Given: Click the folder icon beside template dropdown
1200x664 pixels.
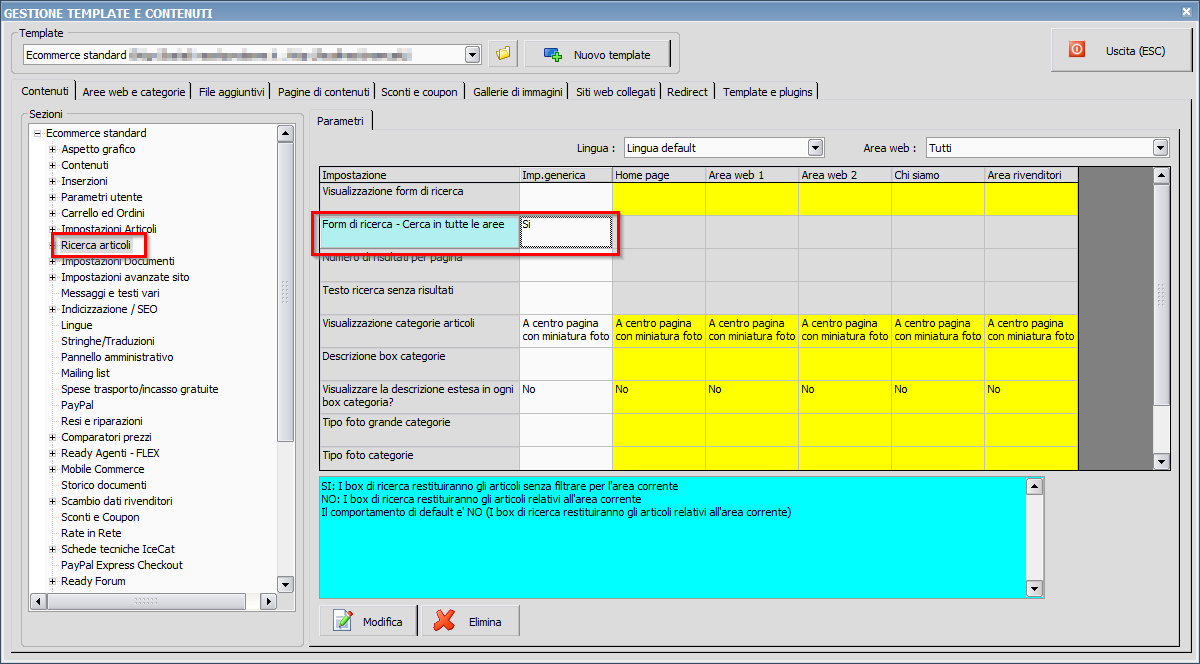Looking at the screenshot, I should click(x=503, y=54).
